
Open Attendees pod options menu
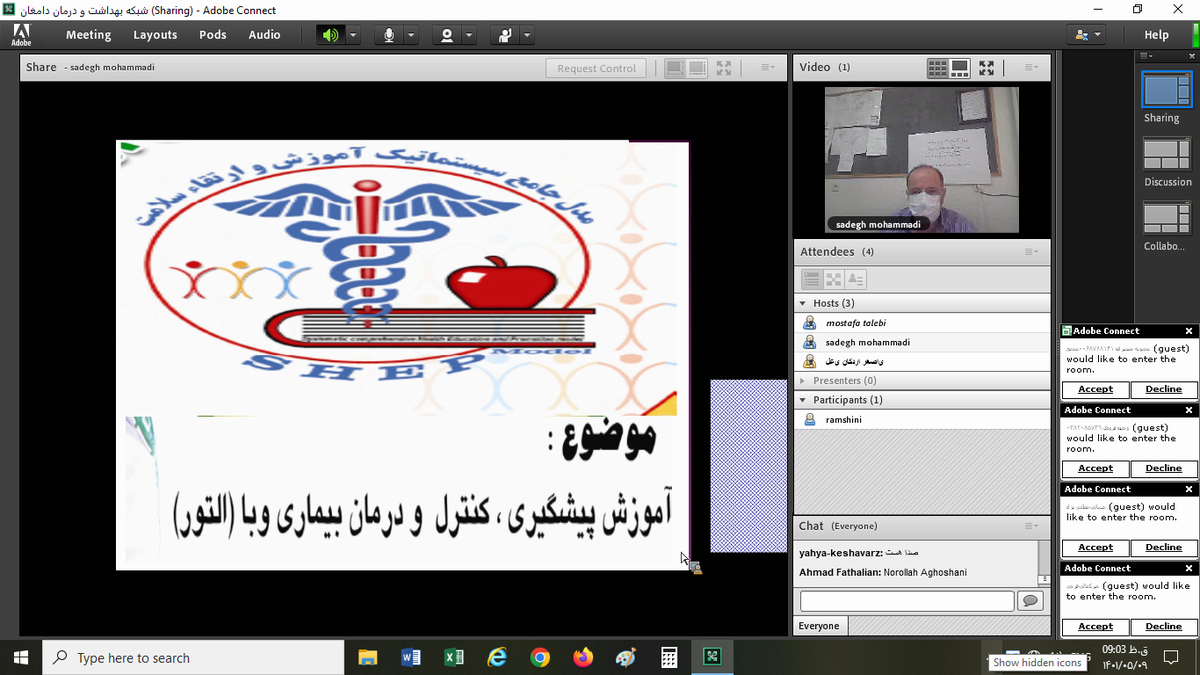pos(1032,252)
